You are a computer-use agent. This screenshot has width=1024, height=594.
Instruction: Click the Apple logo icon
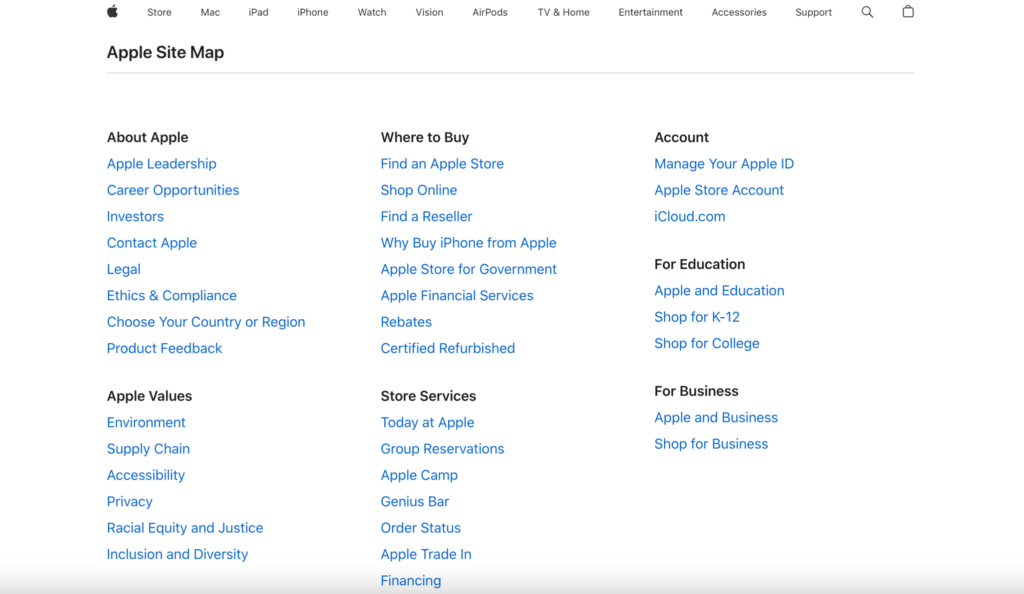112,11
